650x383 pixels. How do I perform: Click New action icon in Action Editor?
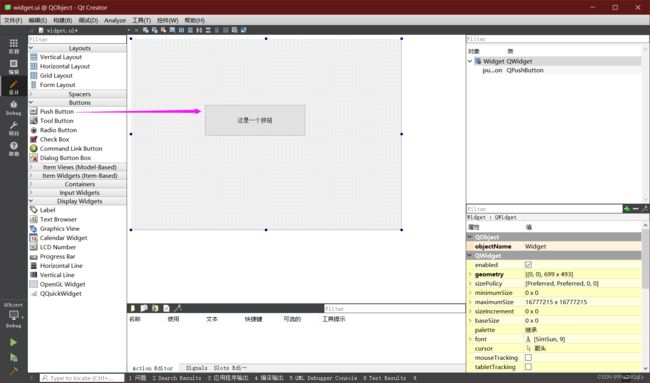click(x=133, y=308)
